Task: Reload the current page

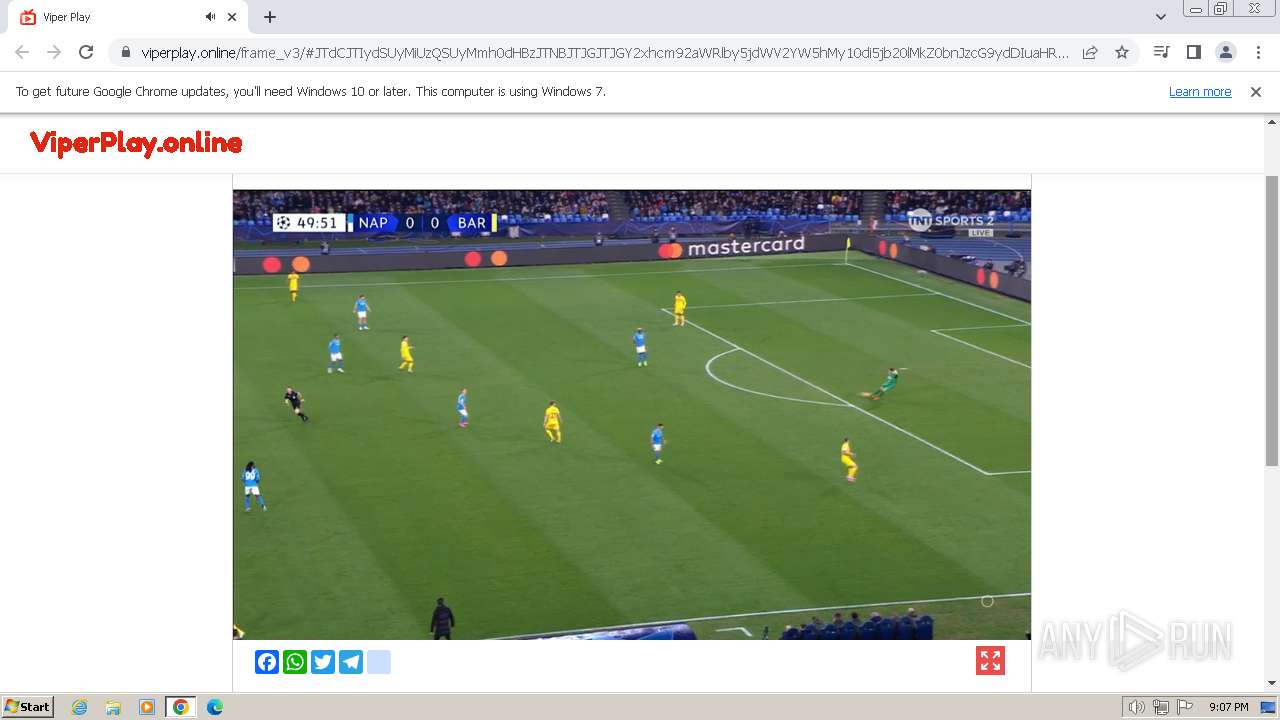Action: [x=86, y=52]
